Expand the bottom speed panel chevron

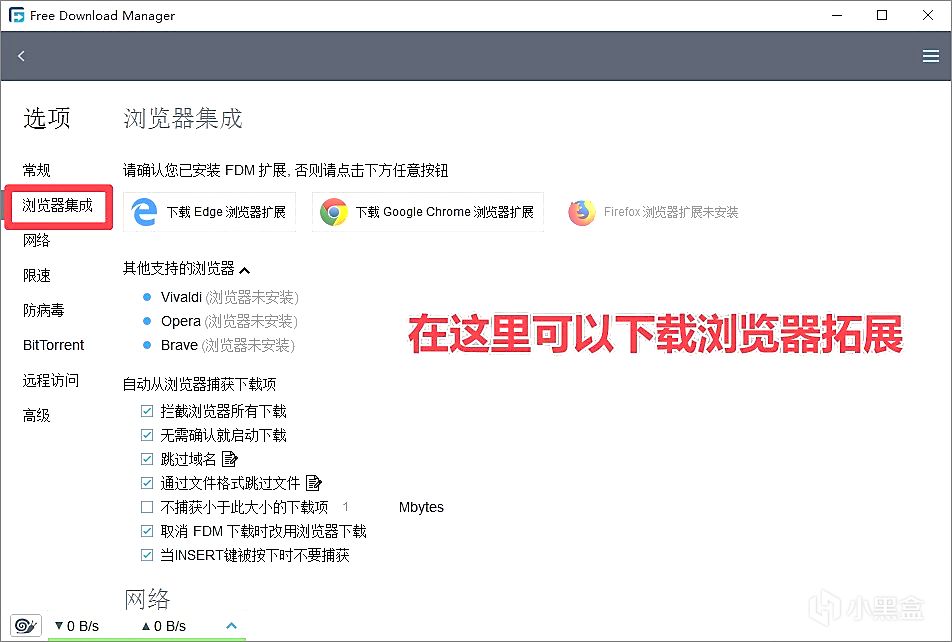231,625
